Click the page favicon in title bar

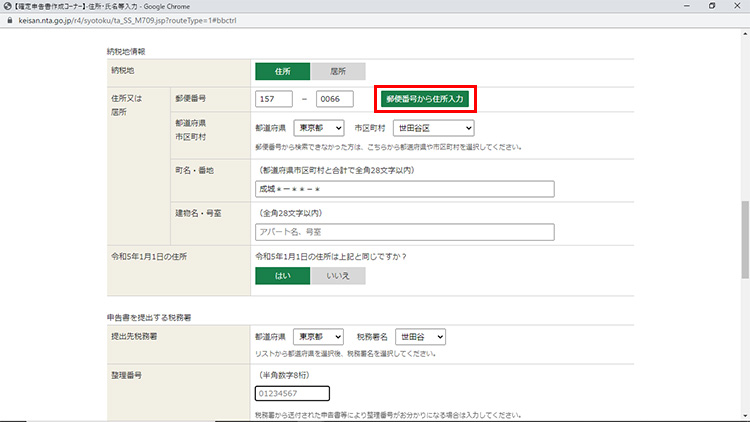(x=7, y=5)
